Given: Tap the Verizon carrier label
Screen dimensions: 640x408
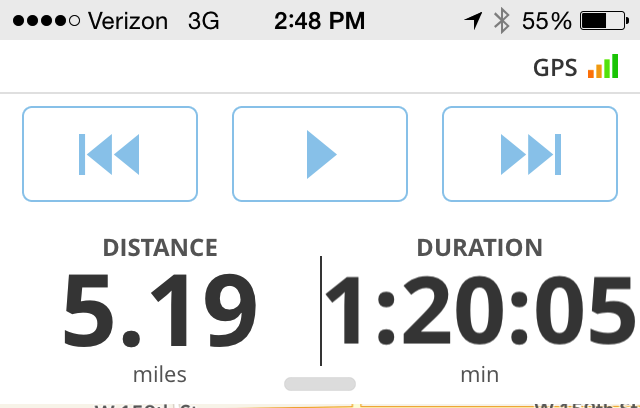Looking at the screenshot, I should coord(128,21).
